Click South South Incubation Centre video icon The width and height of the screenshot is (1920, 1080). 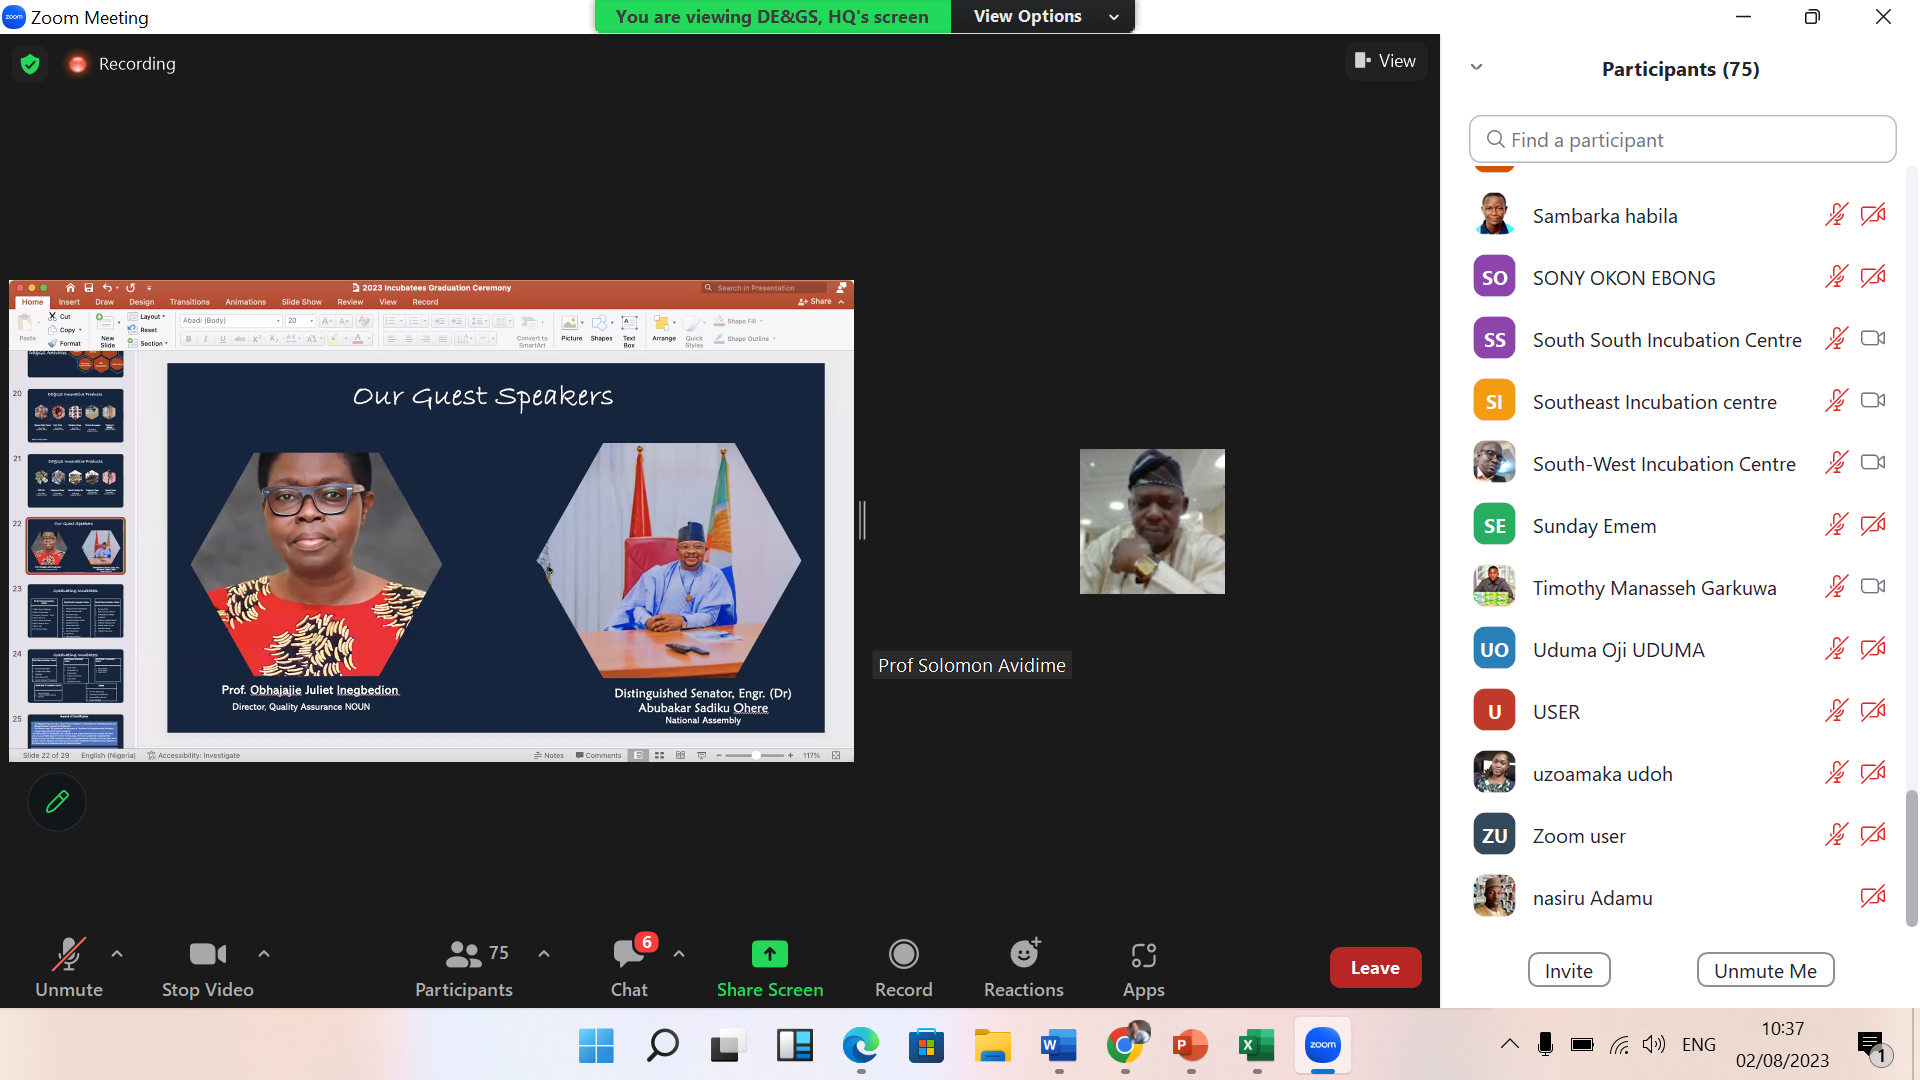click(x=1873, y=339)
